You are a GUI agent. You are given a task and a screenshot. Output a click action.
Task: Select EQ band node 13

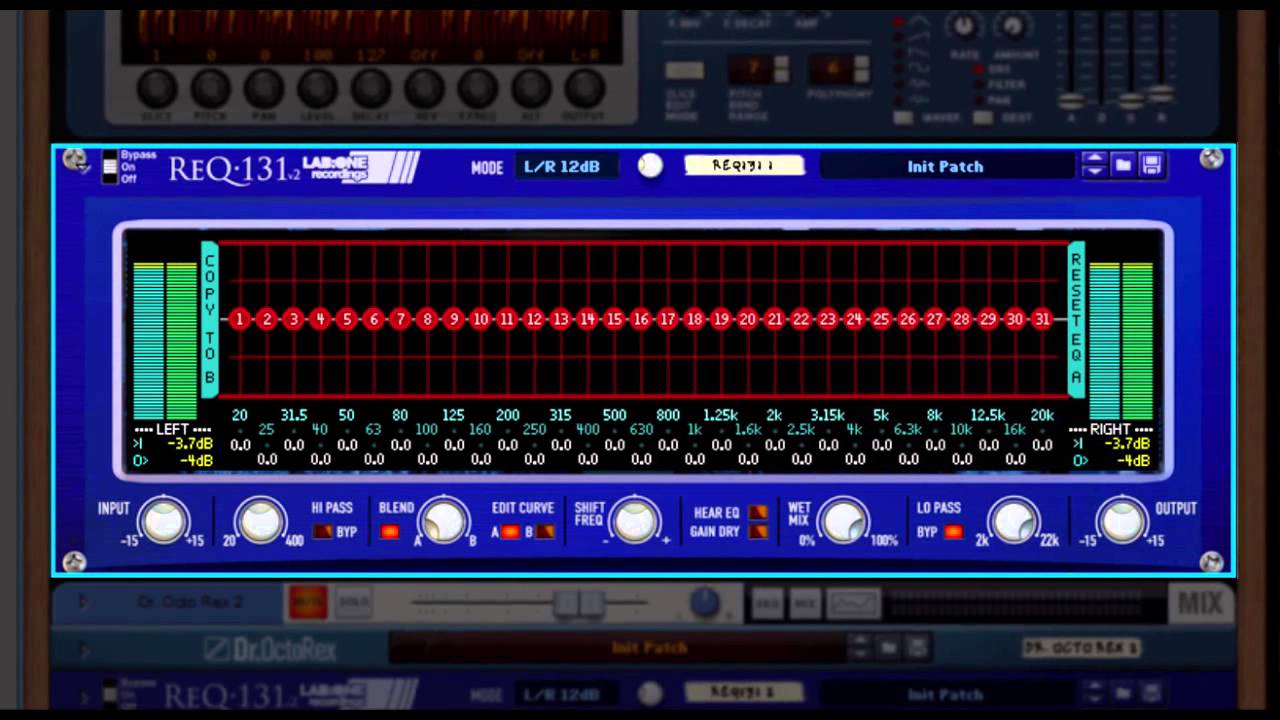click(560, 319)
